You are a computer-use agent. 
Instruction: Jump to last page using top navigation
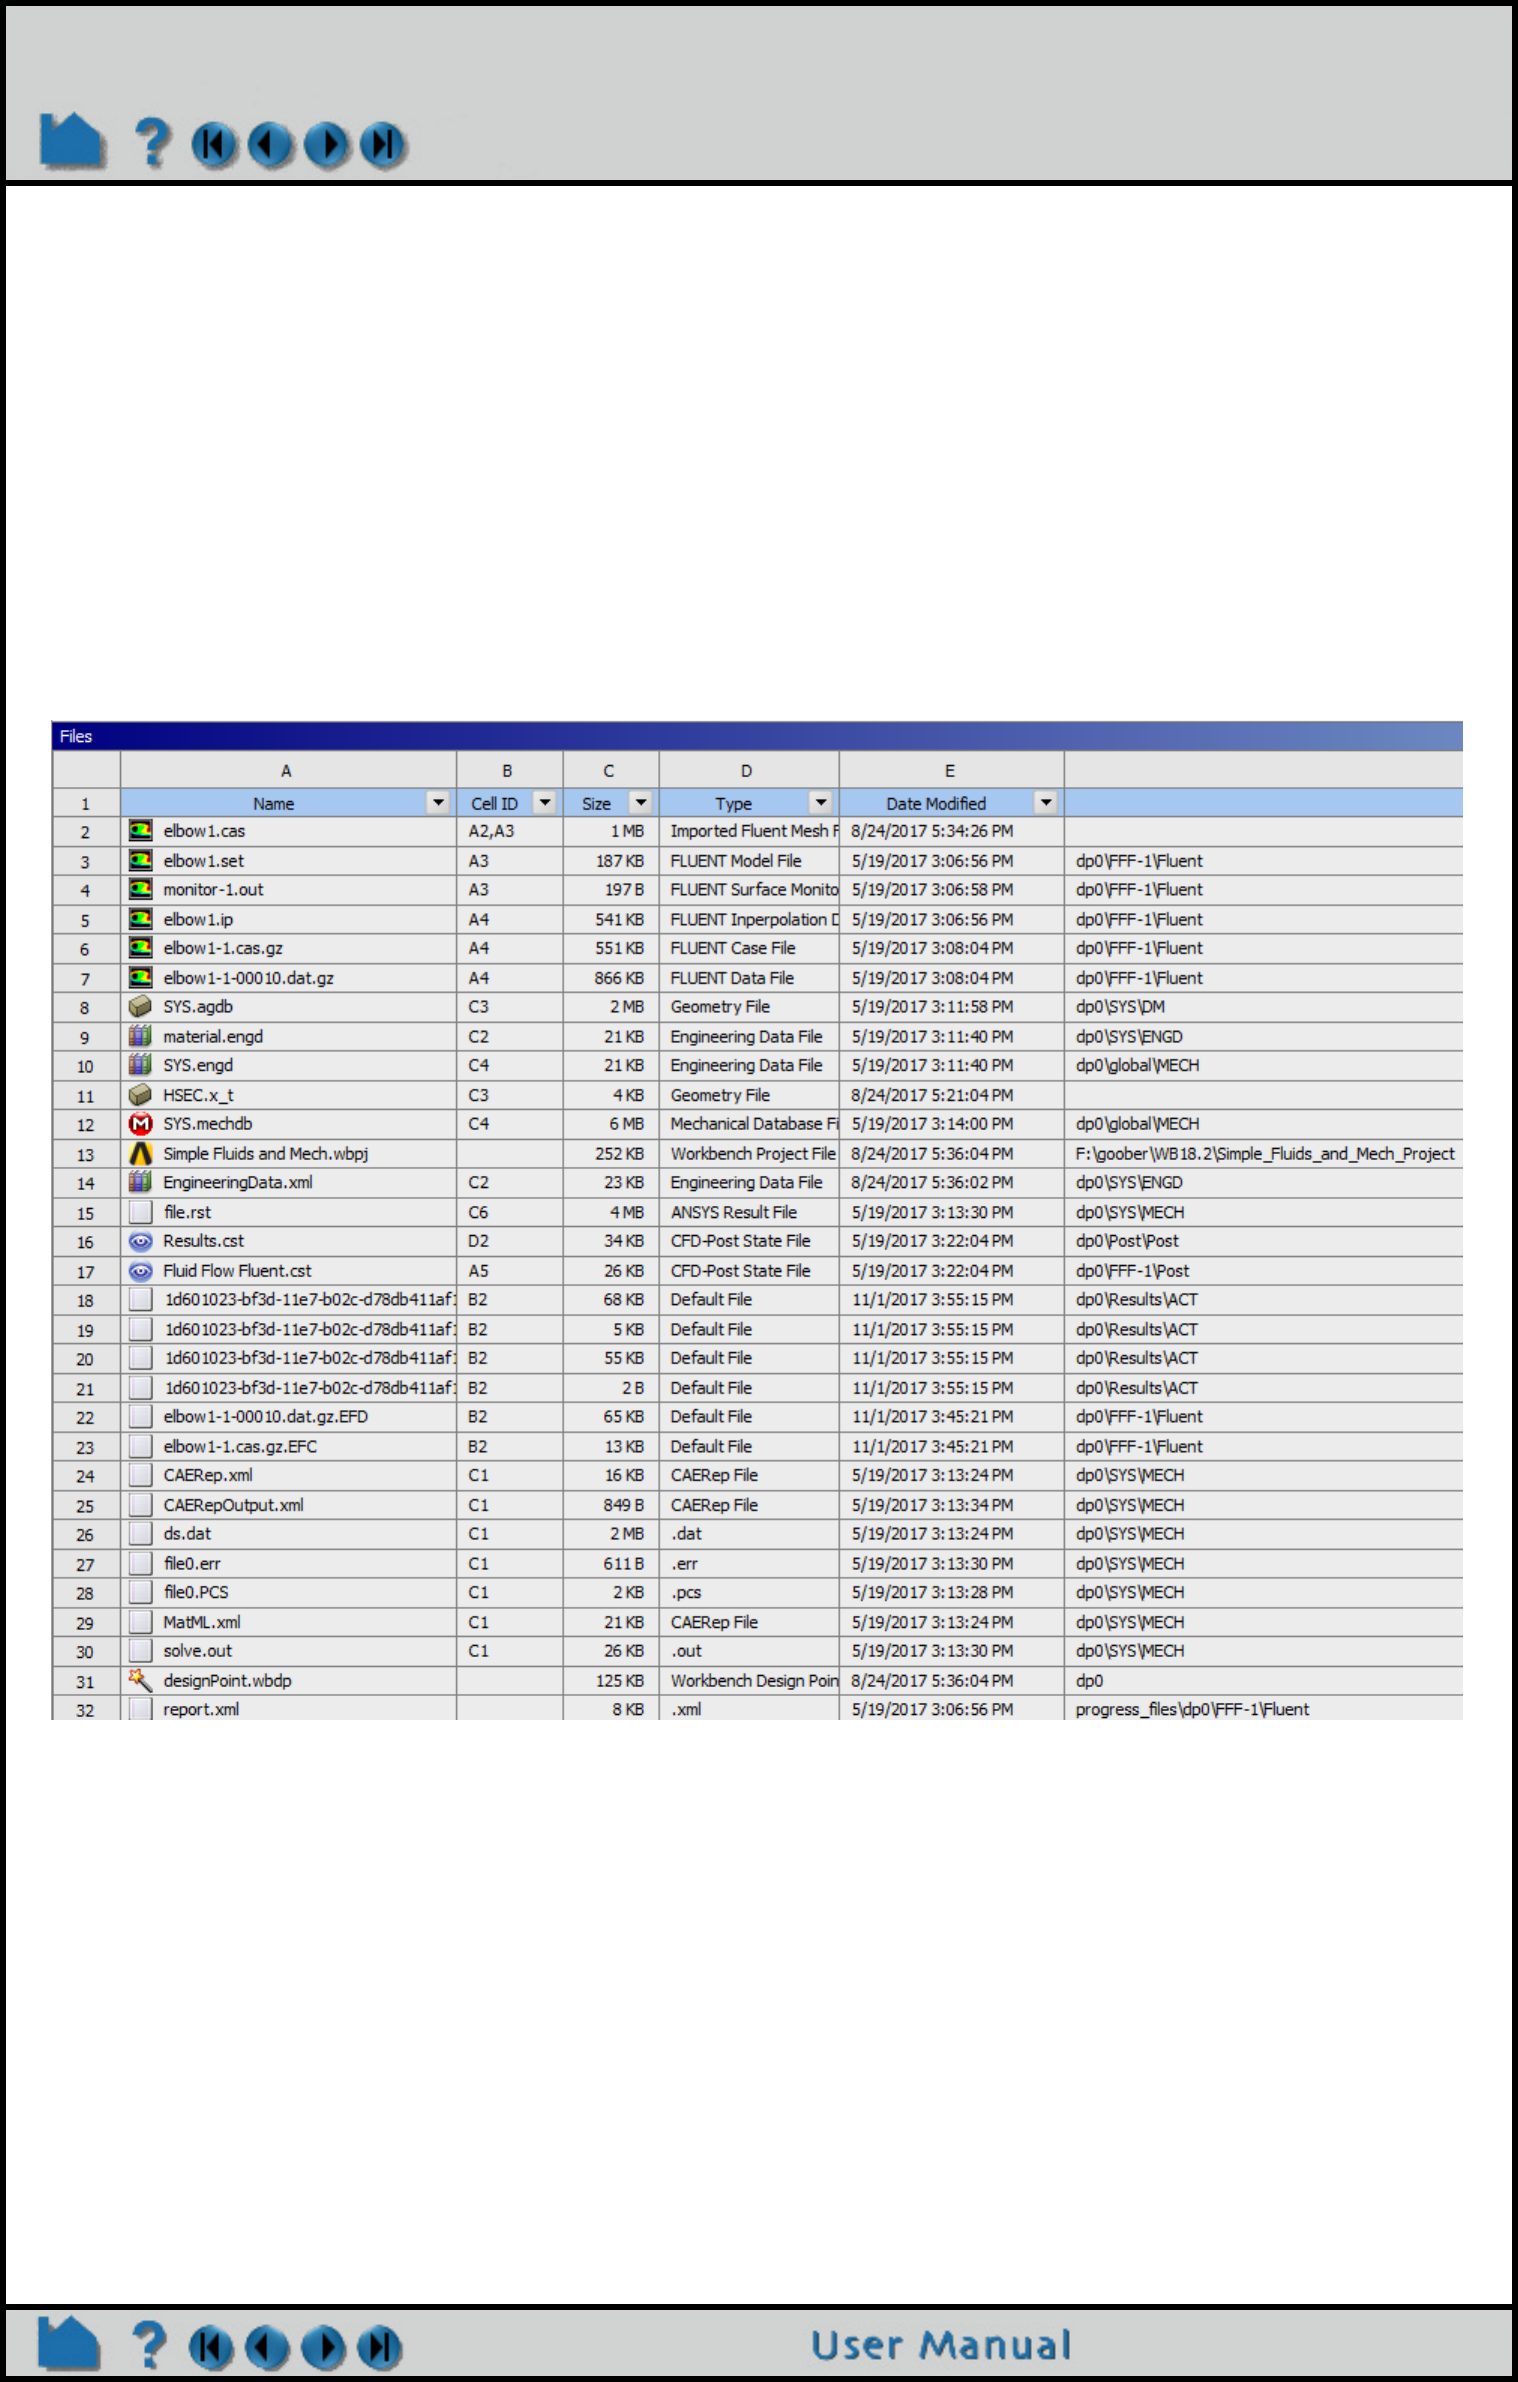click(383, 145)
